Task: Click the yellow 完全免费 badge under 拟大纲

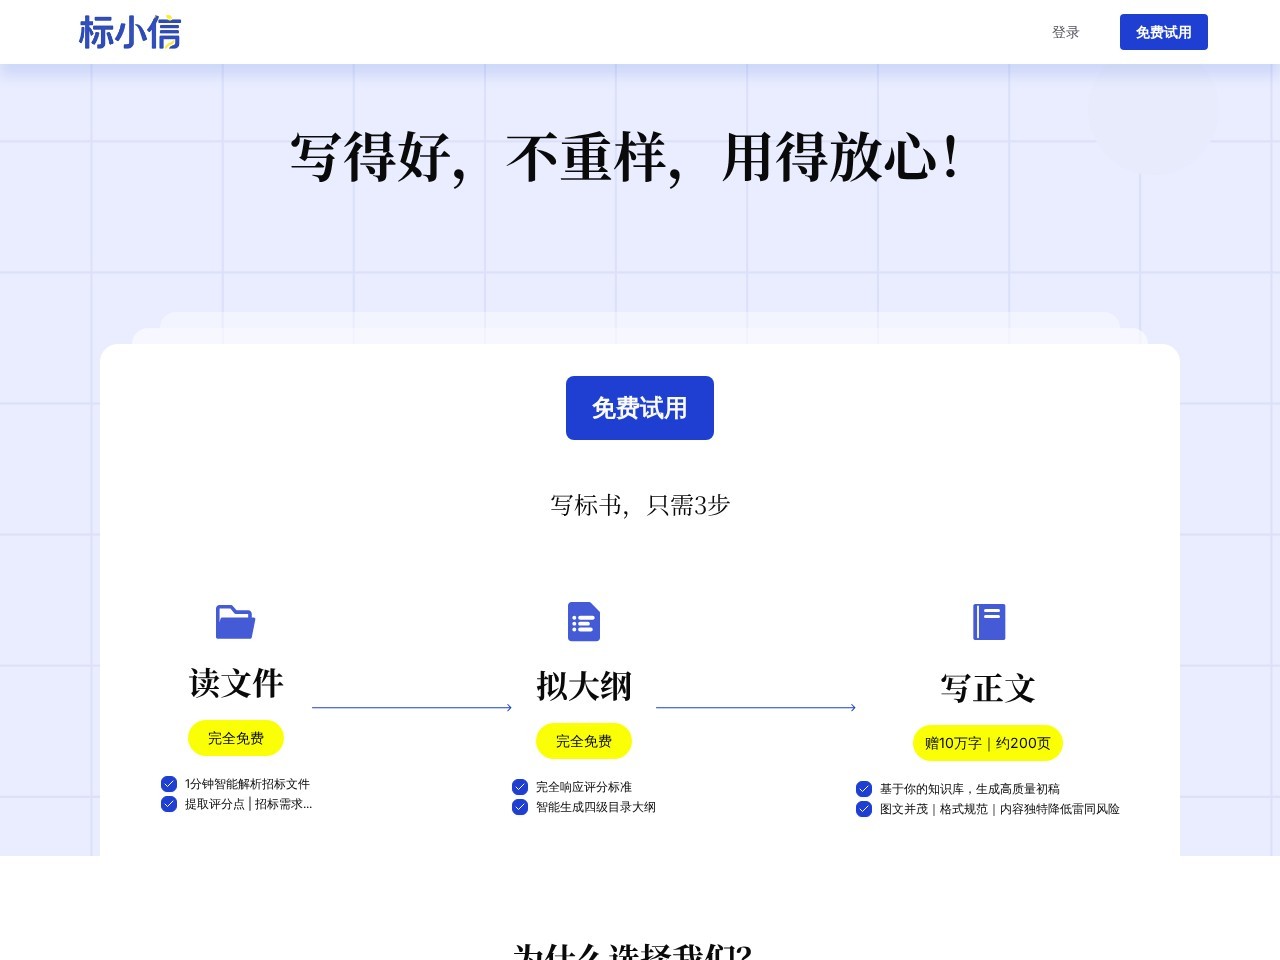Action: click(584, 741)
